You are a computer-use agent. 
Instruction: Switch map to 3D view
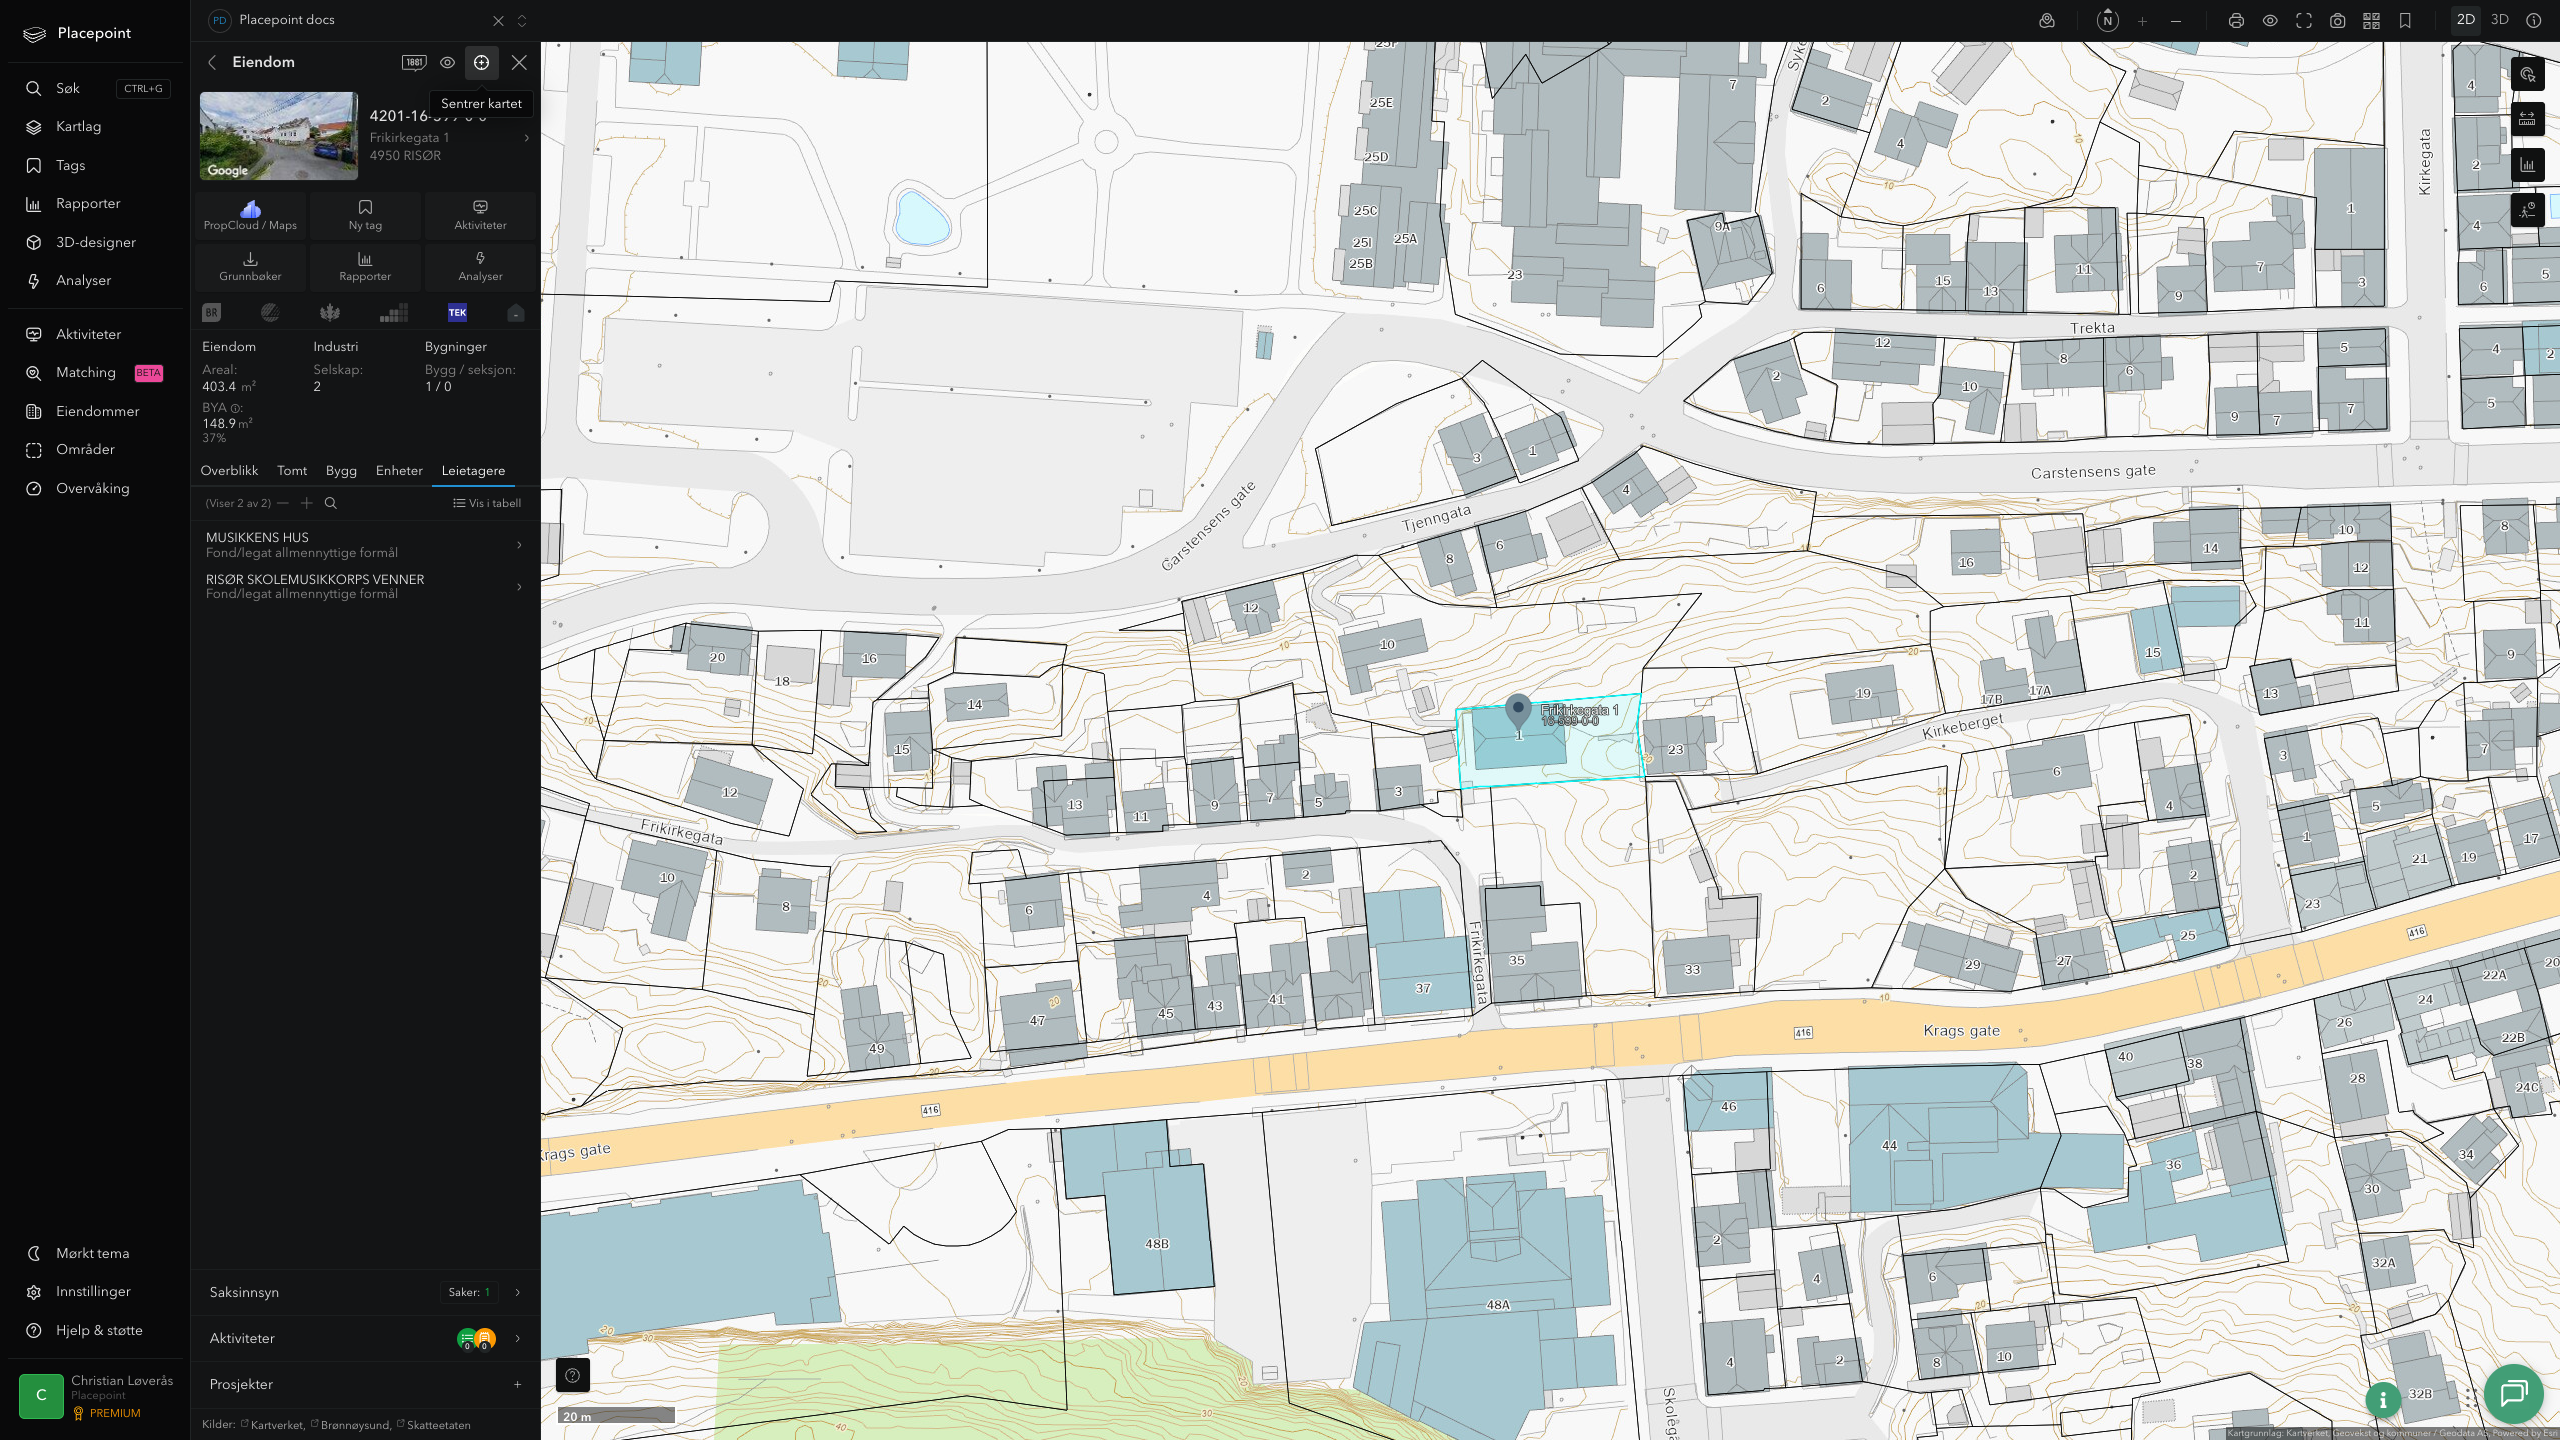(x=2500, y=20)
